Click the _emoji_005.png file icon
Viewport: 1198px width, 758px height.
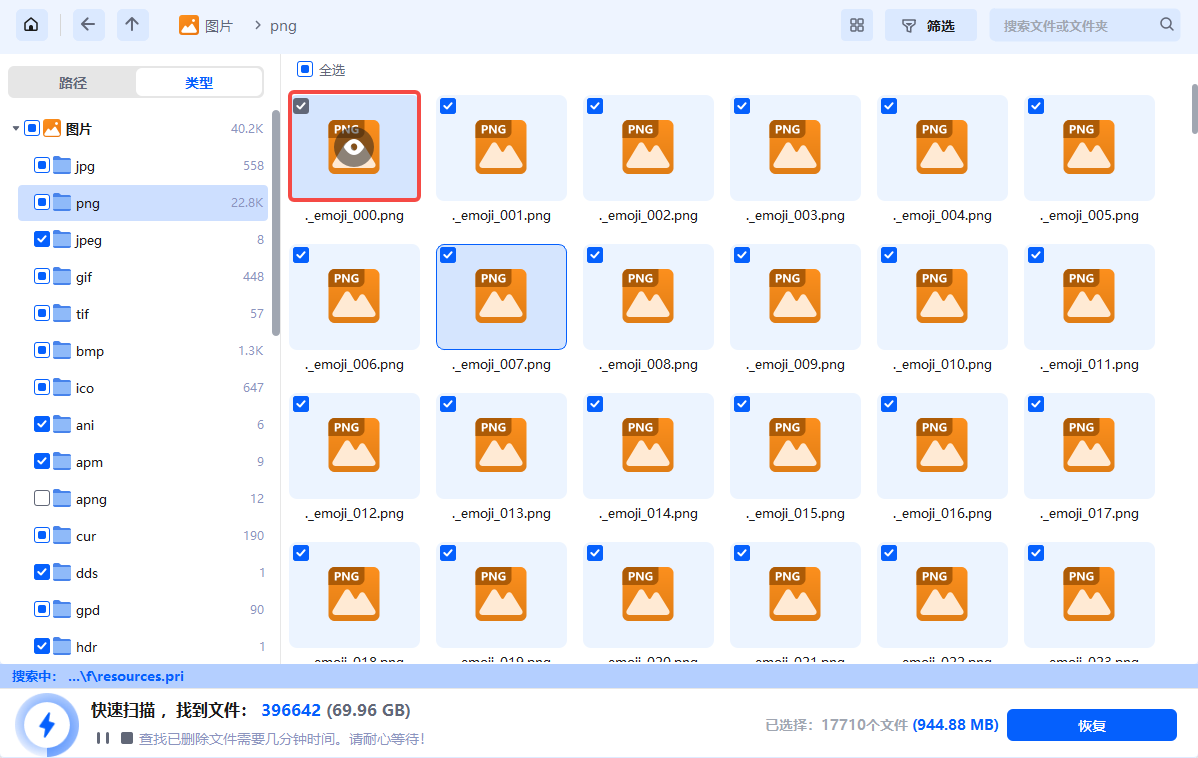pyautogui.click(x=1089, y=147)
